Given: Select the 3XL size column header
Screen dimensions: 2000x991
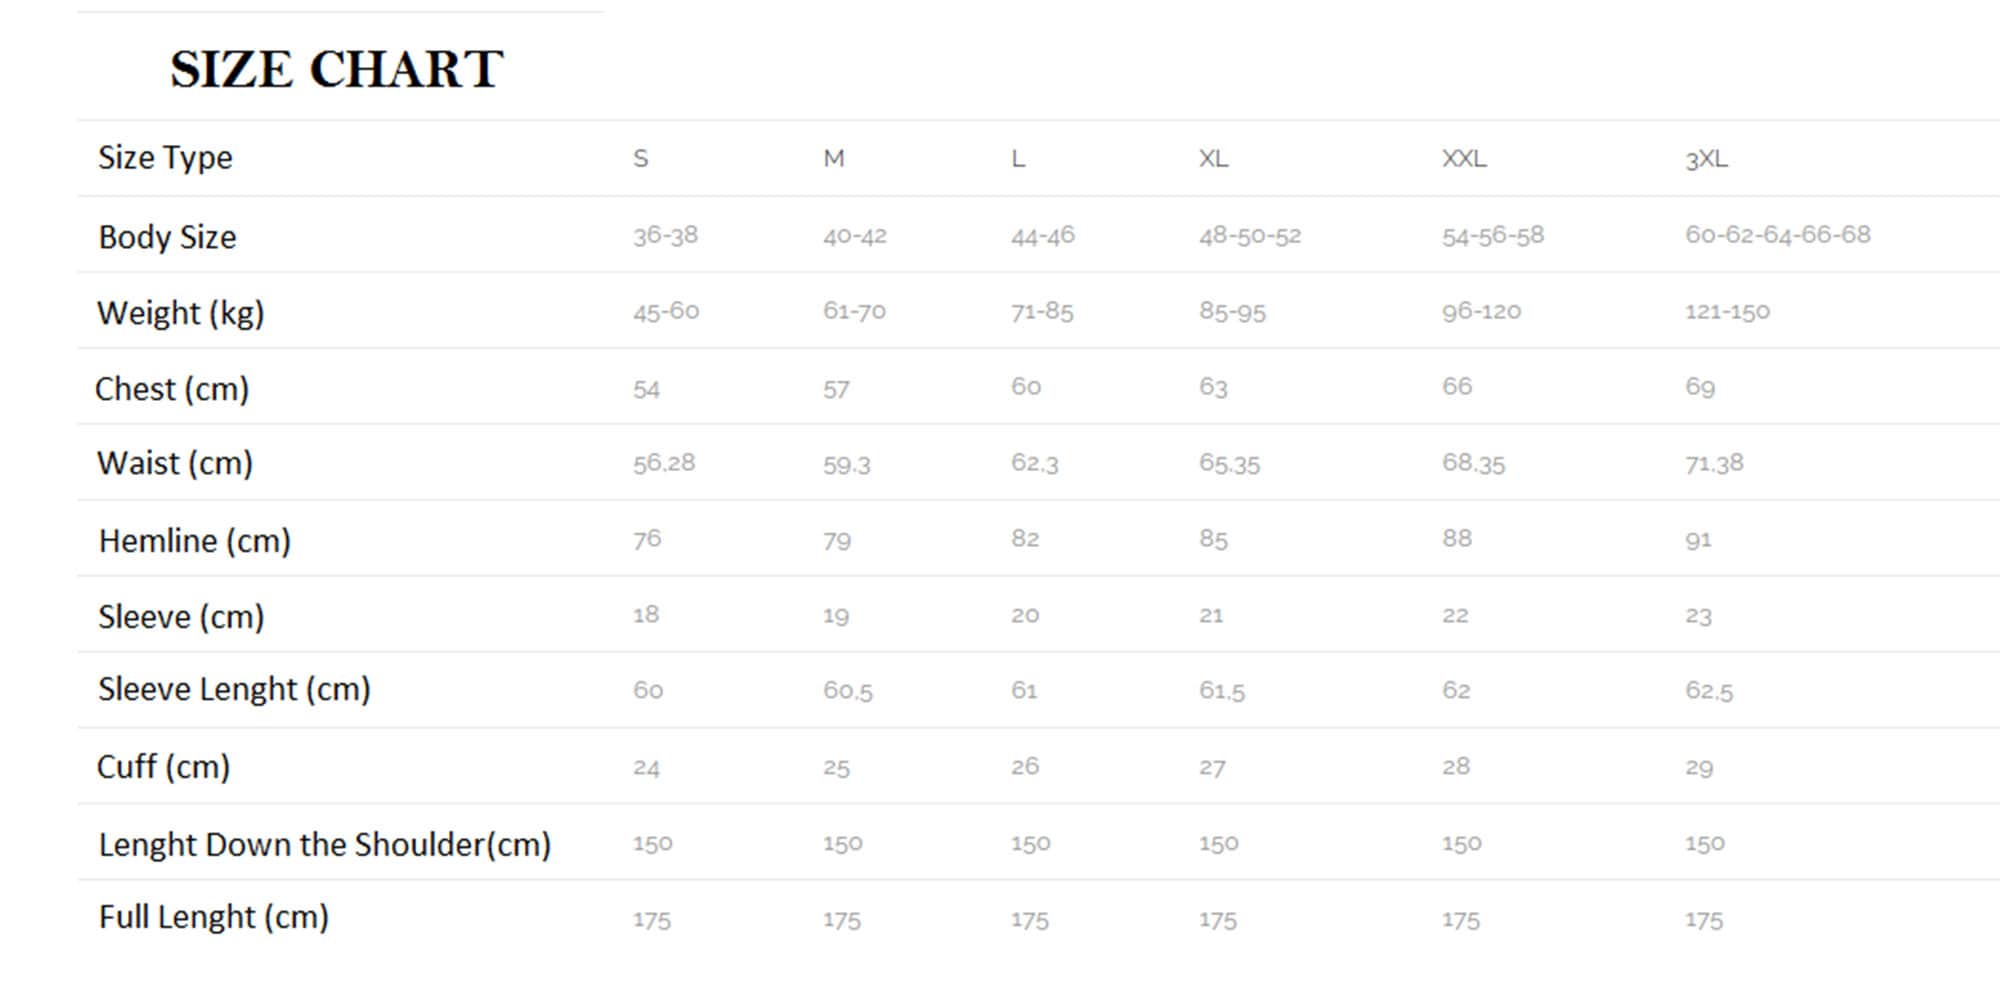Looking at the screenshot, I should tap(1706, 159).
